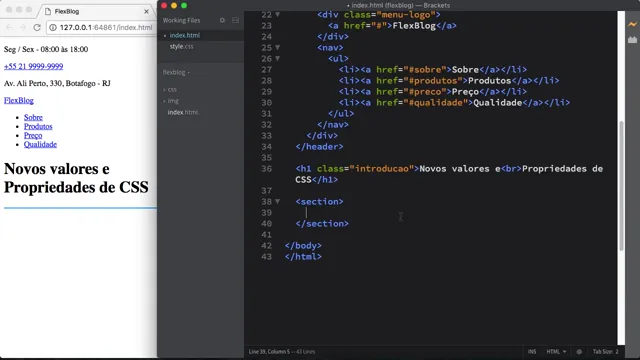The height and width of the screenshot is (360, 640).
Task: Zoom Brackets with green window button
Action: tap(184, 5)
